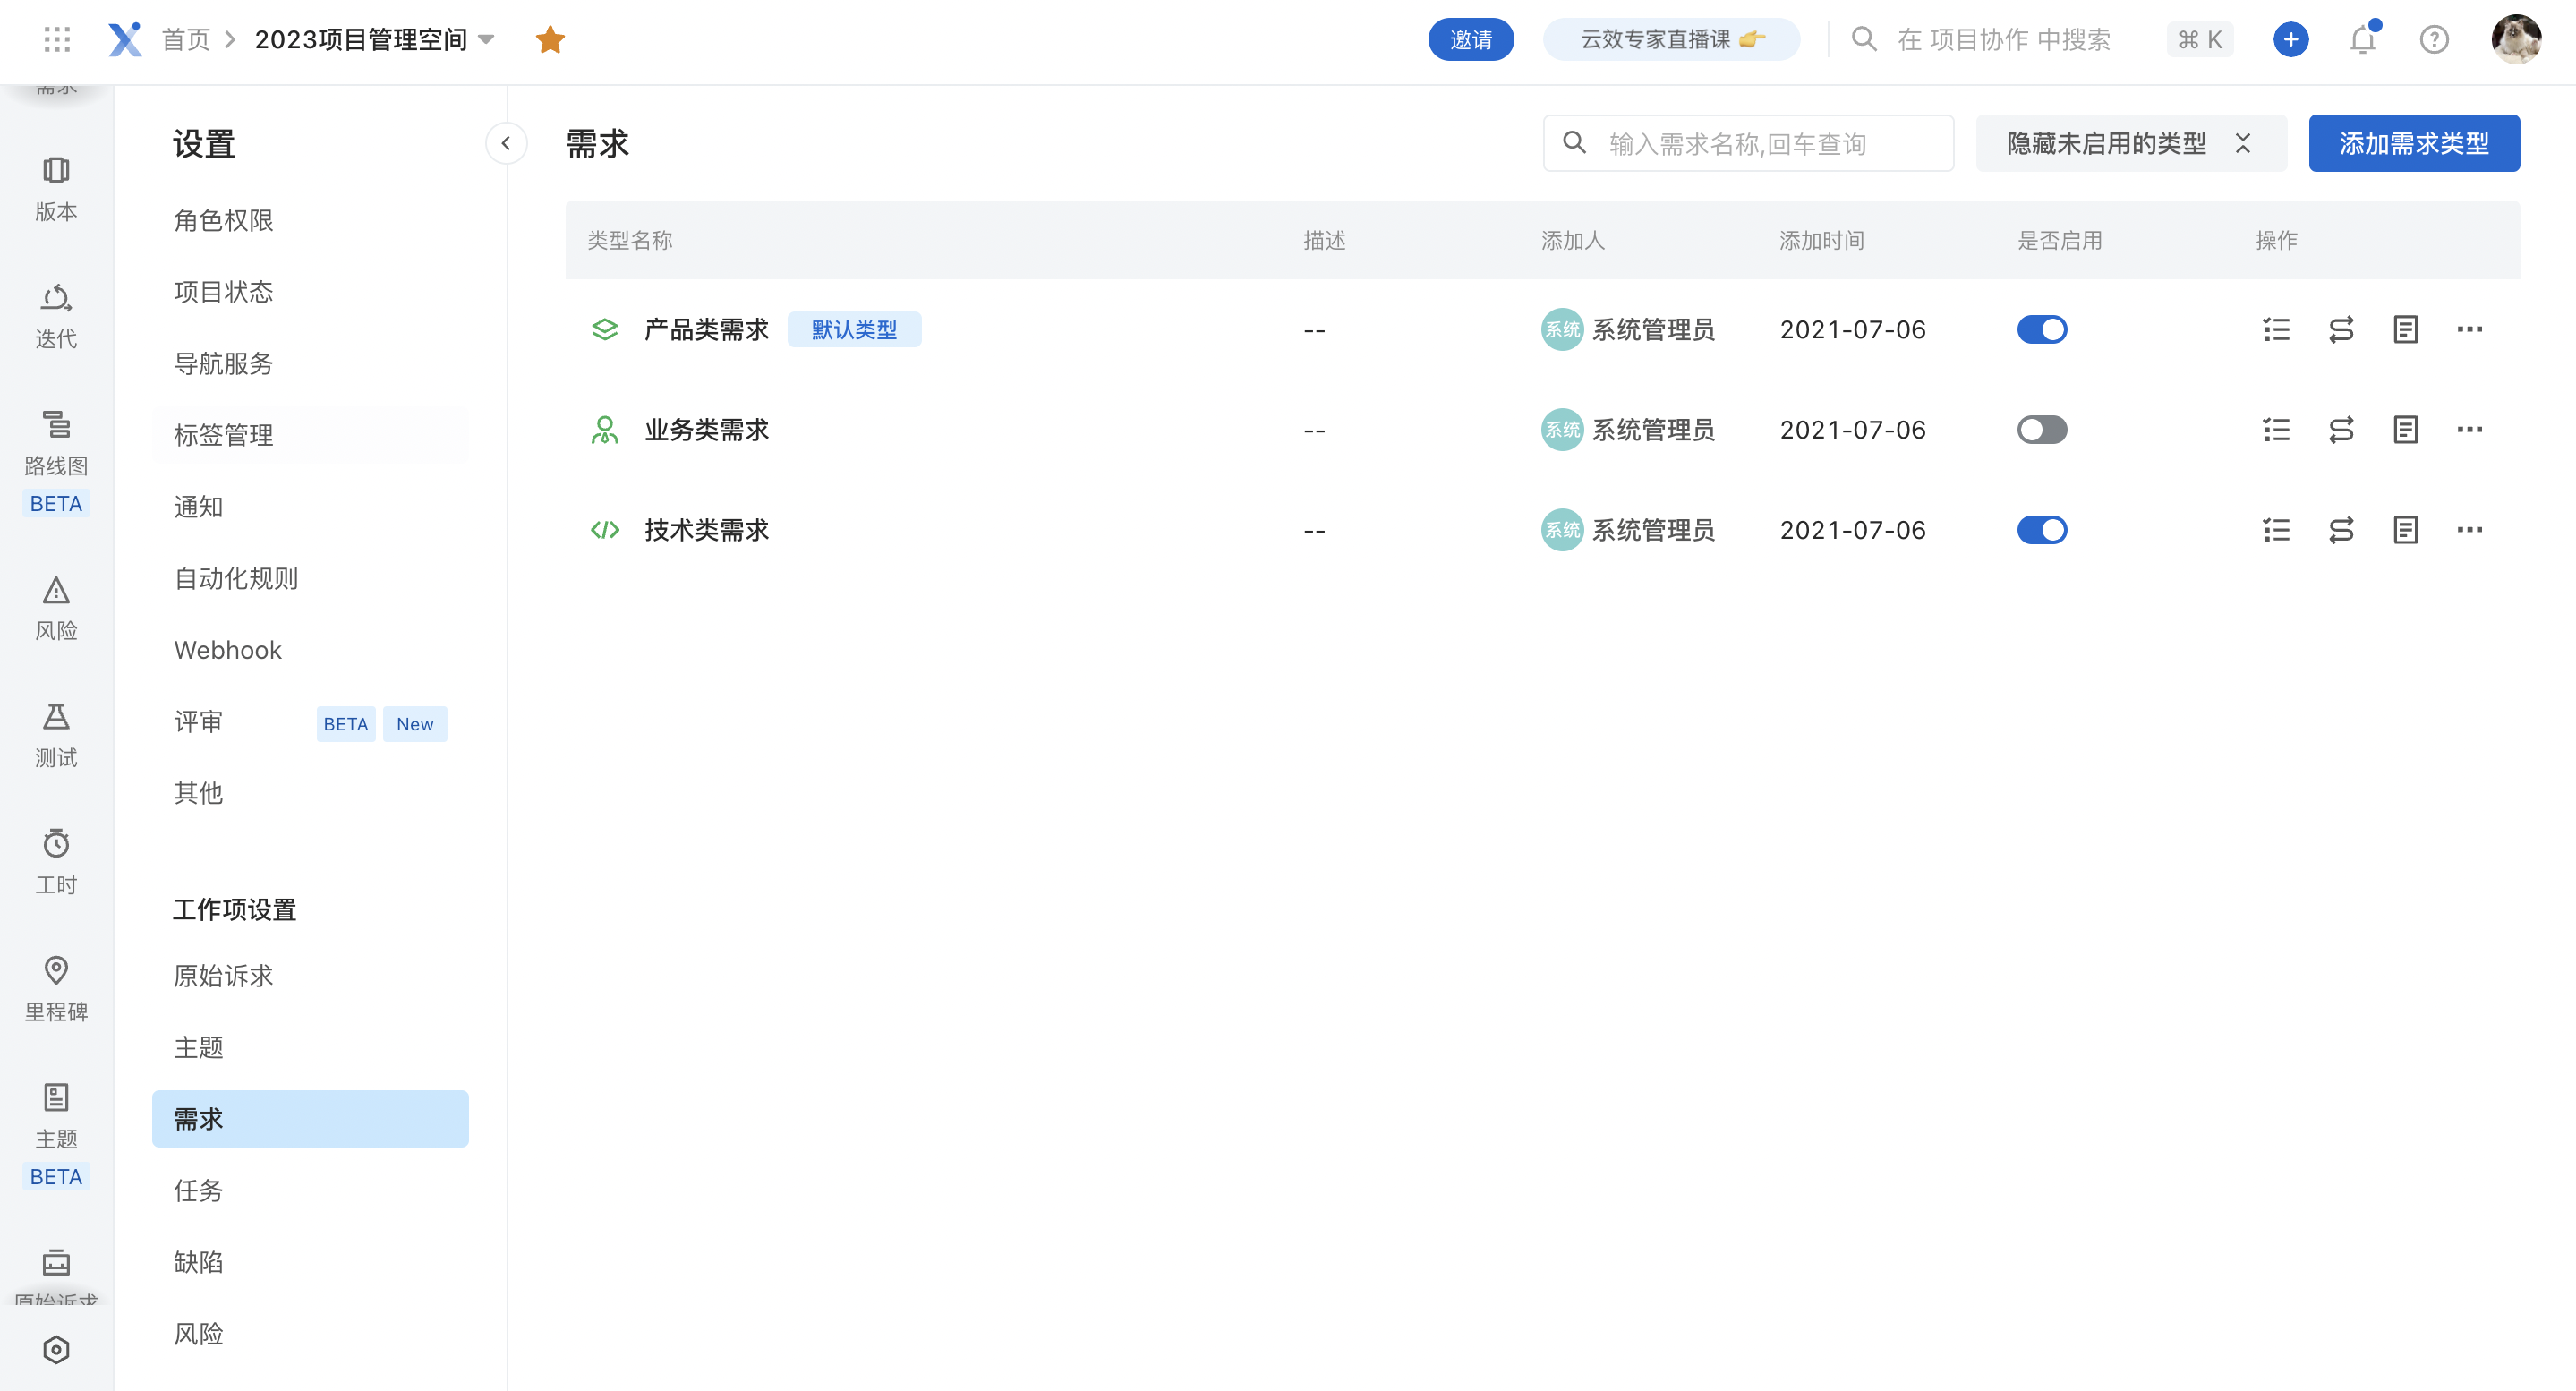The image size is (2576, 1391).
Task: Open the user avatar menu
Action: [x=2516, y=39]
